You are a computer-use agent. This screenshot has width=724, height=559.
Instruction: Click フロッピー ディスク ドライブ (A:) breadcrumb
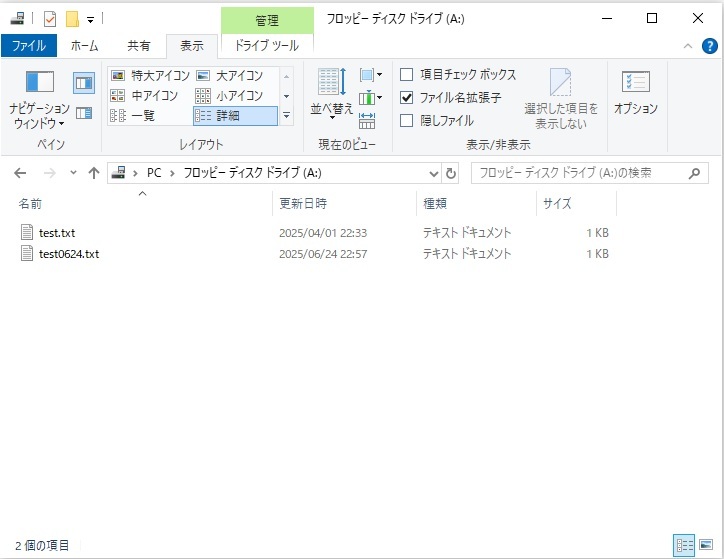[x=253, y=173]
